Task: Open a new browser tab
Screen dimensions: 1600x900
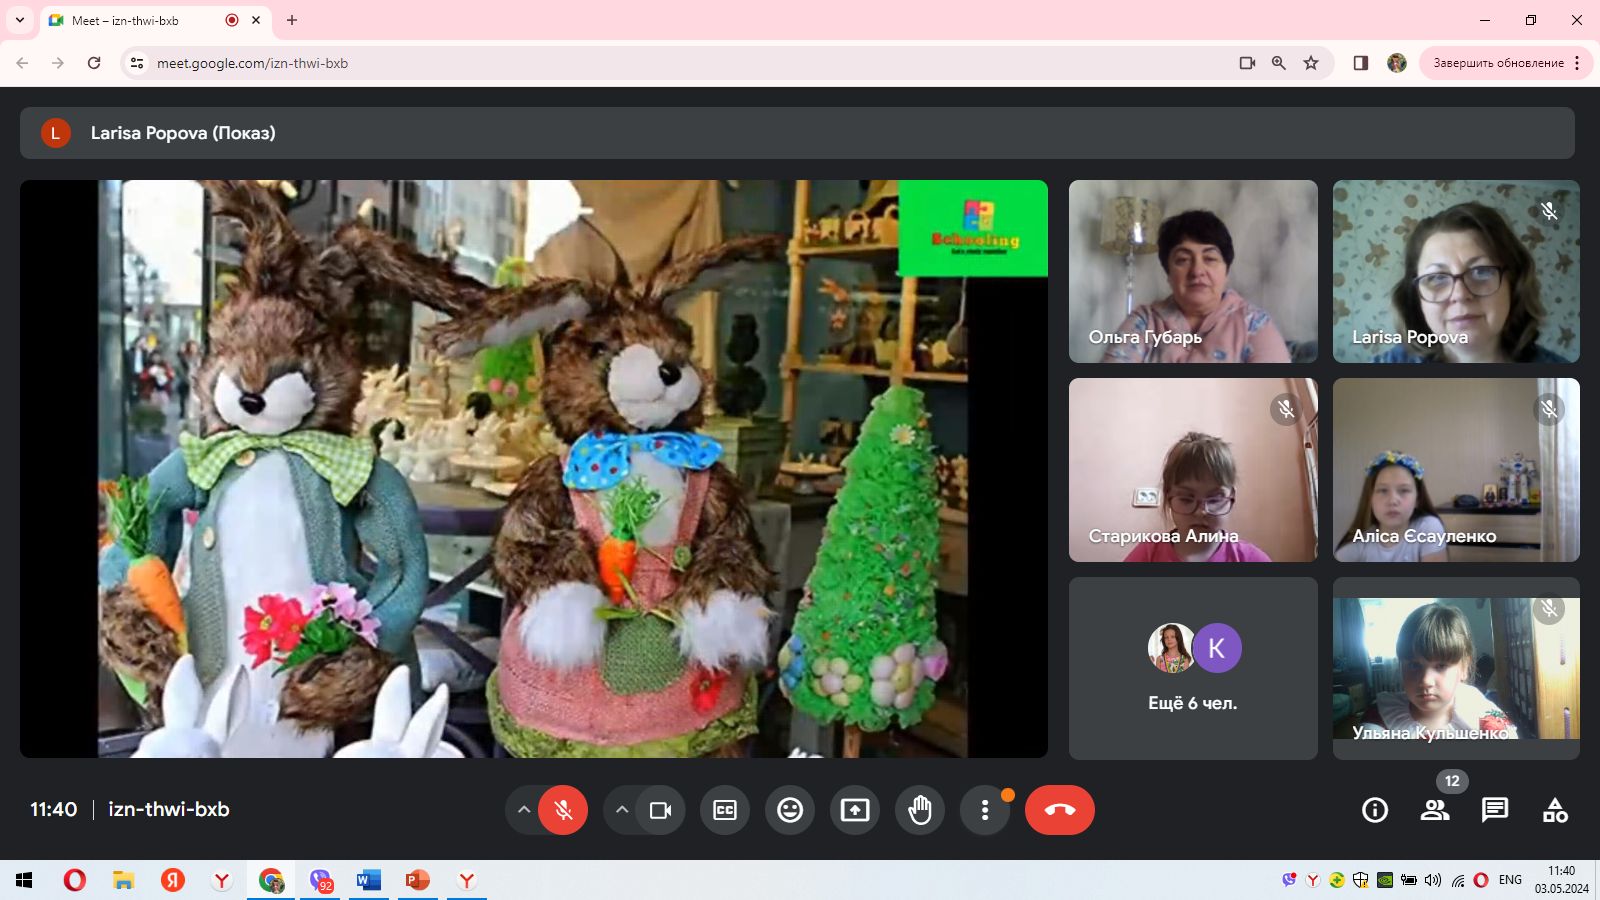Action: pyautogui.click(x=292, y=20)
